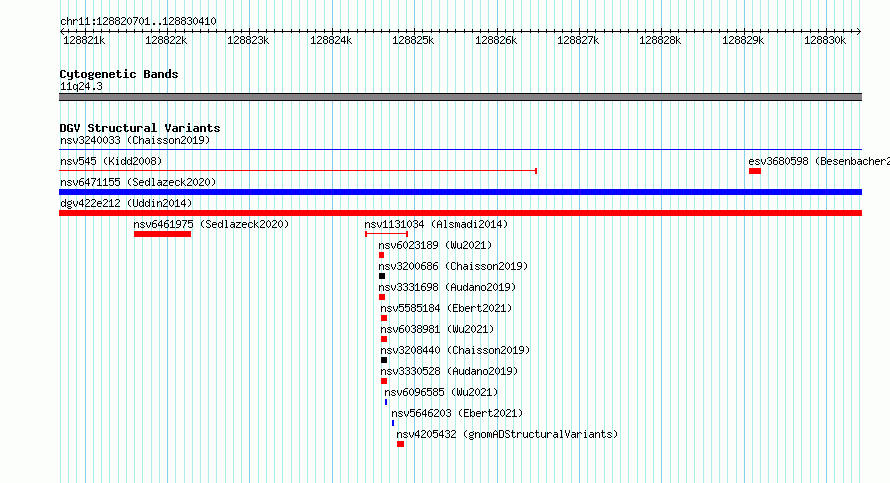This screenshot has height=483, width=890.
Task: Open the nsv3330528 (Audano2019) label
Action: pyautogui.click(x=449, y=371)
